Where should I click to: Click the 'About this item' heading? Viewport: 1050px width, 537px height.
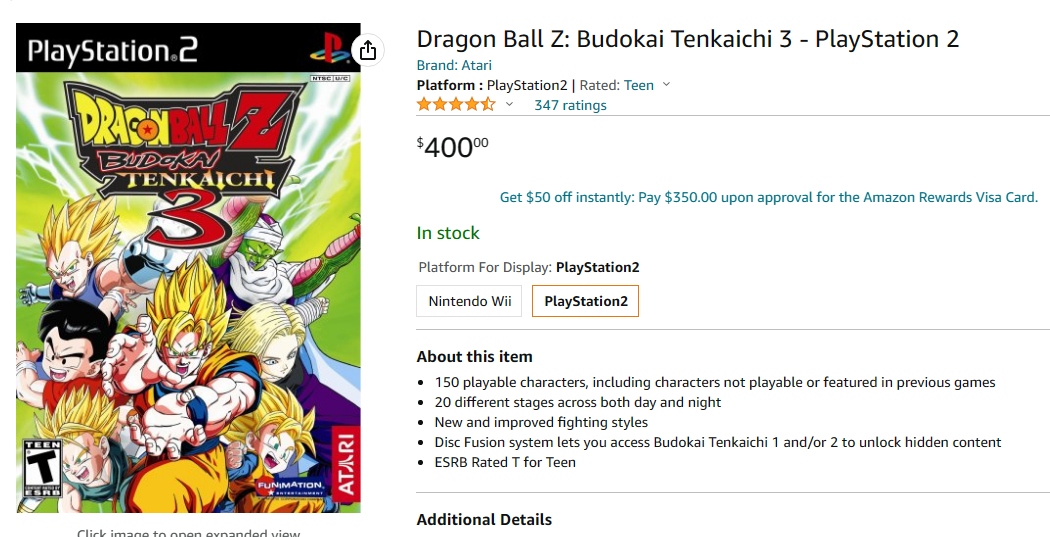coord(474,357)
